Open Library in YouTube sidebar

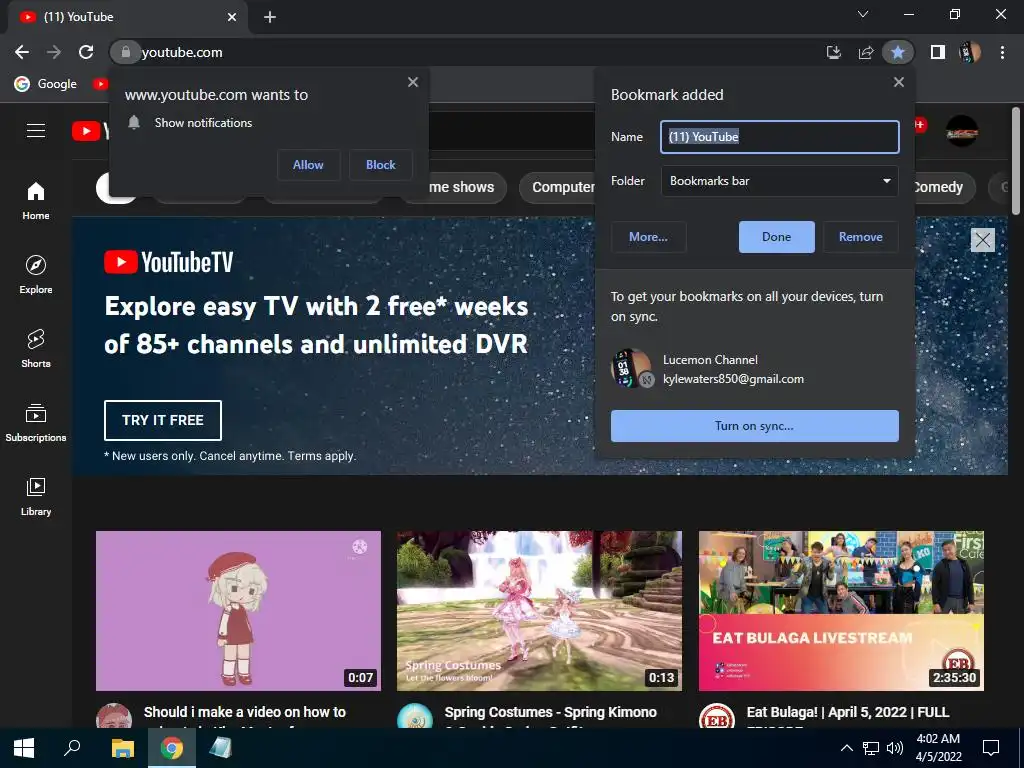[36, 496]
